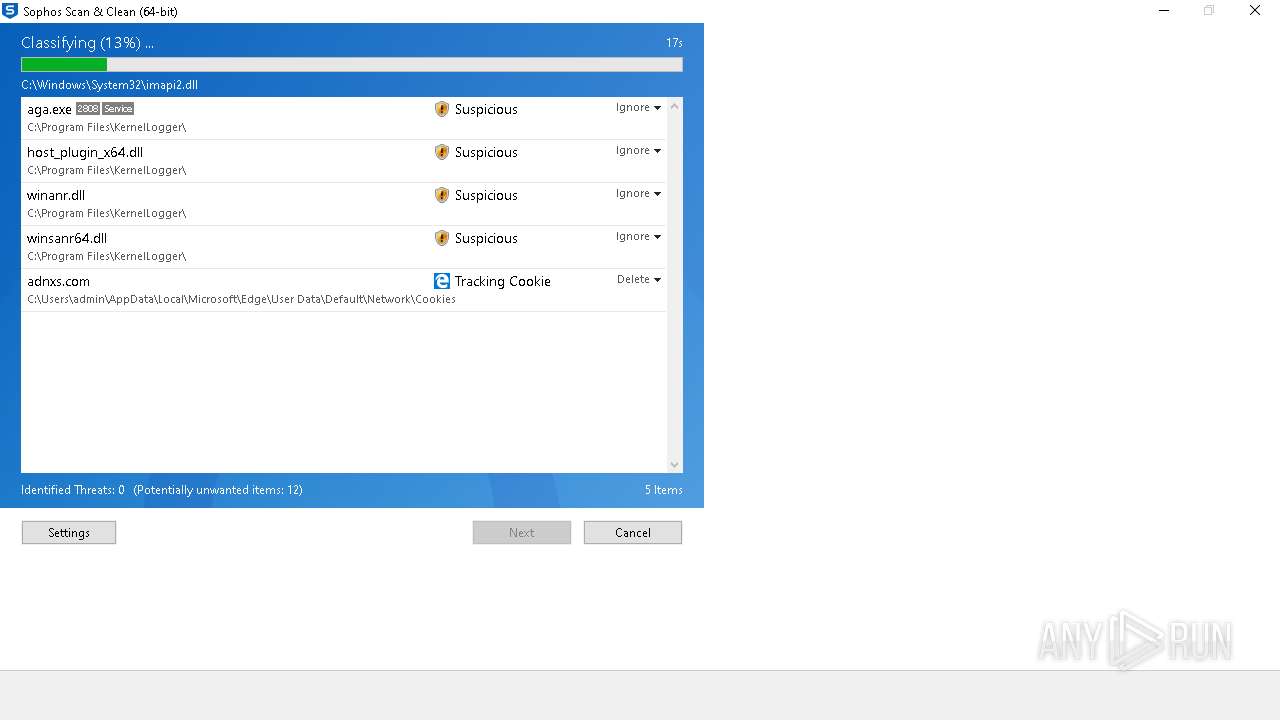Screen dimensions: 1280x720
Task: Click the Classifying (13%) status text
Action: [x=87, y=43]
